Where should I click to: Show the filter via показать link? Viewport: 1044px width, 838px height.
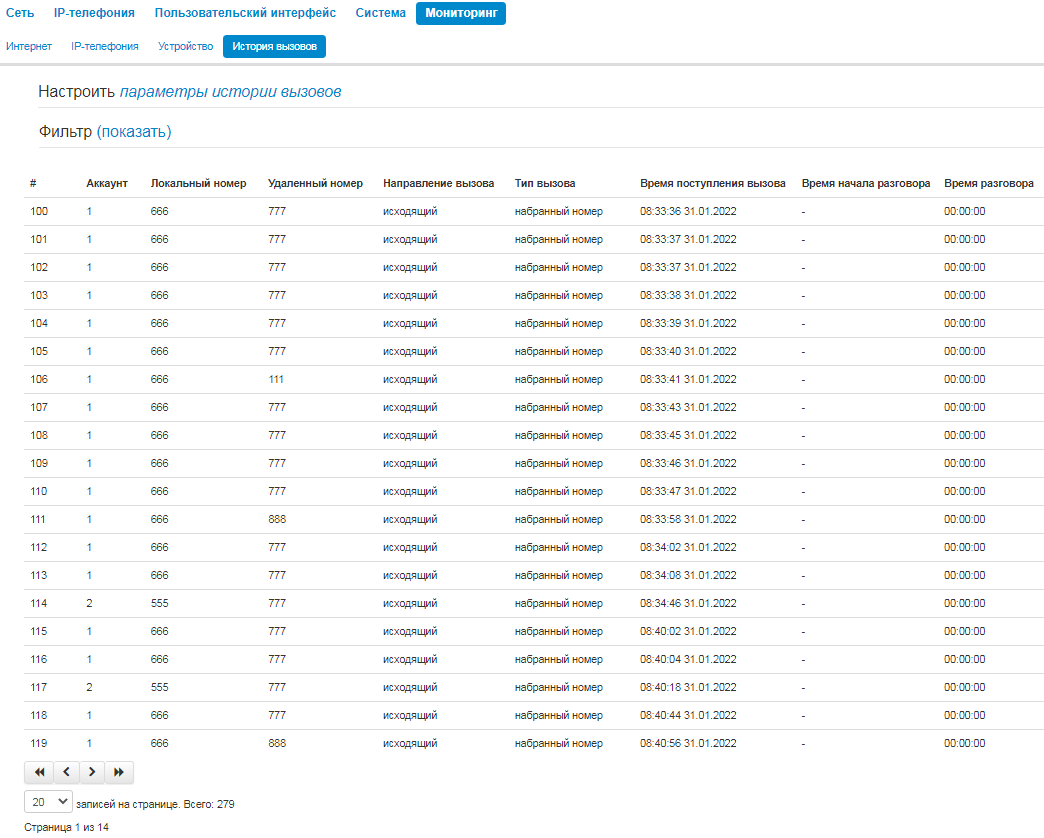(x=134, y=132)
